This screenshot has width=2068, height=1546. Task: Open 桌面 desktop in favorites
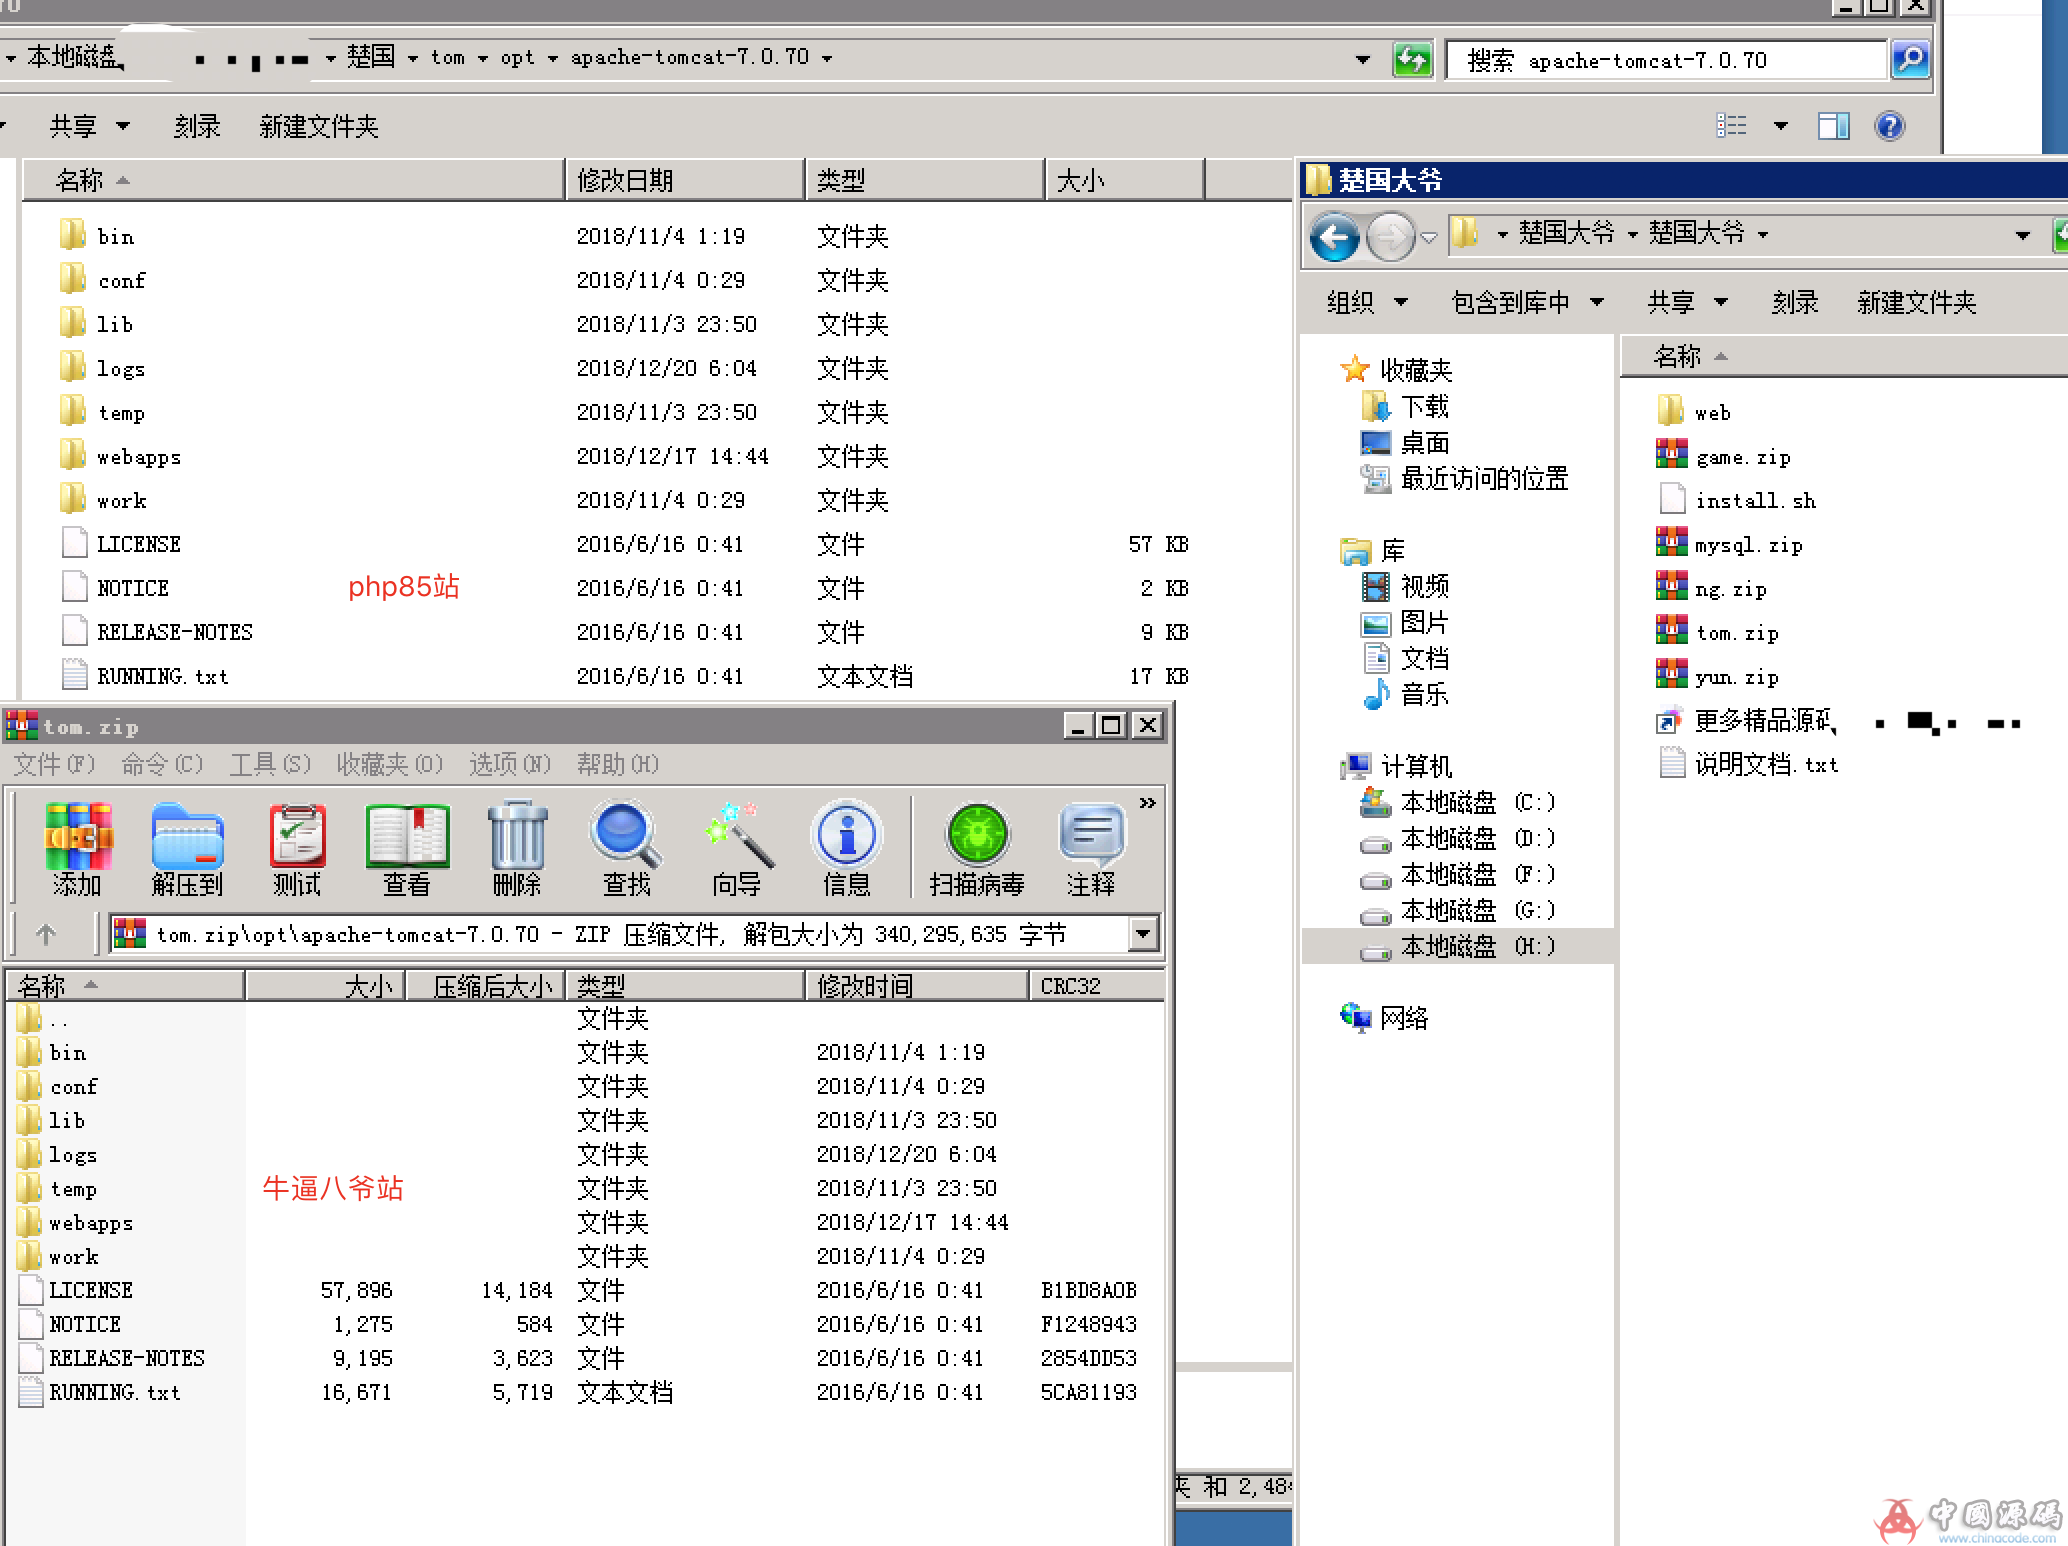(x=1405, y=442)
